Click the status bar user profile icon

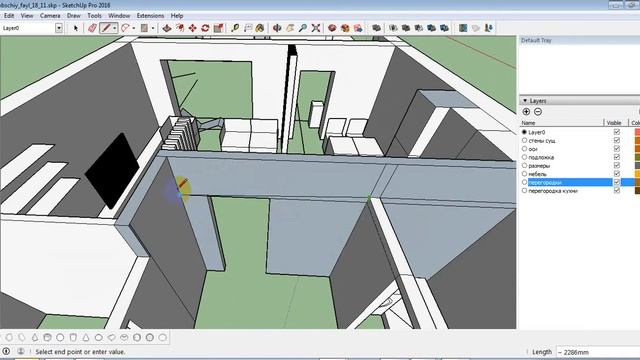pyautogui.click(x=21, y=351)
